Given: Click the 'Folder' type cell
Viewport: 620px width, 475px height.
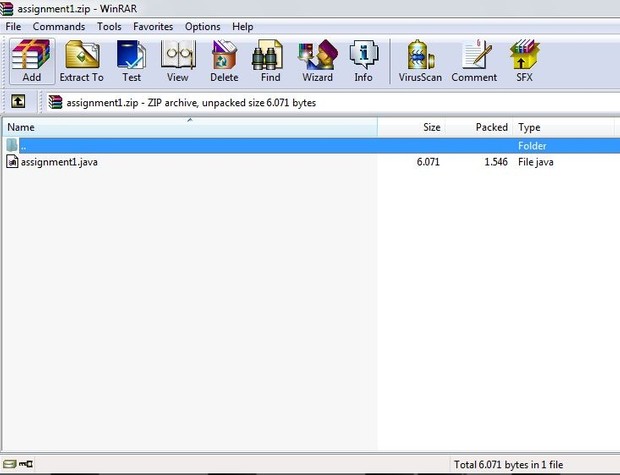Looking at the screenshot, I should pos(532,146).
